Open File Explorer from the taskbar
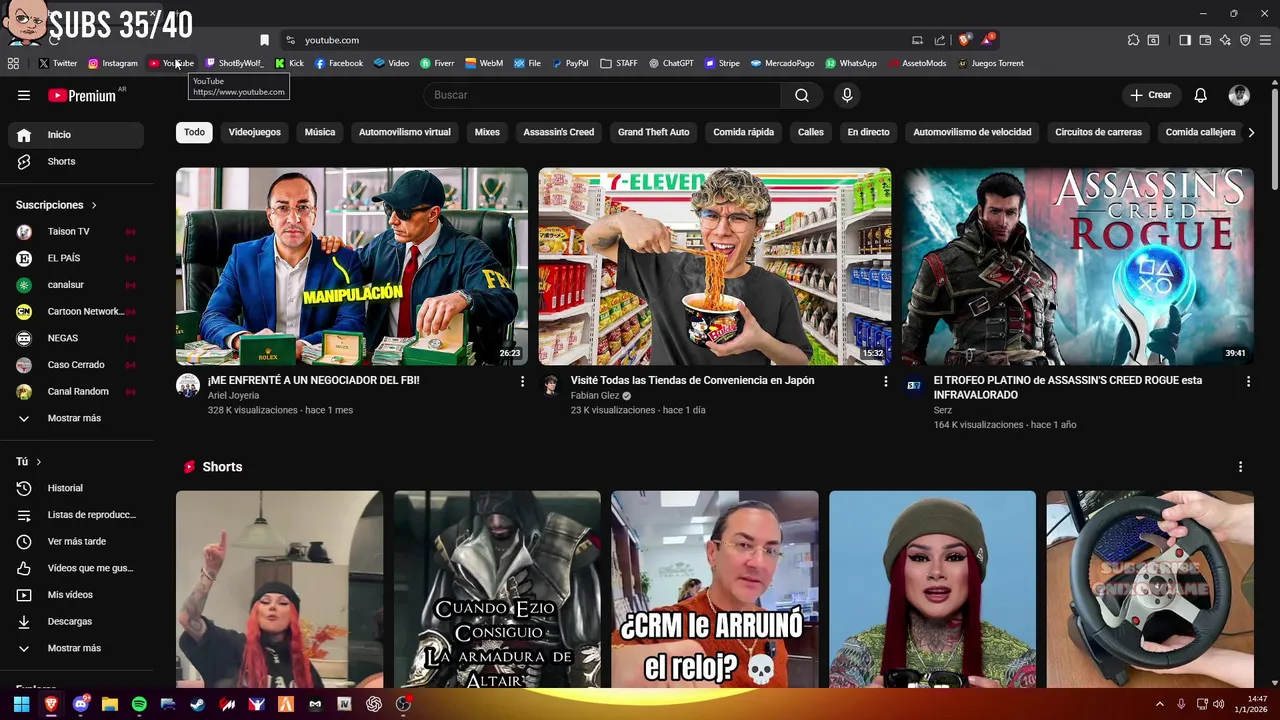The width and height of the screenshot is (1280, 720). point(110,704)
